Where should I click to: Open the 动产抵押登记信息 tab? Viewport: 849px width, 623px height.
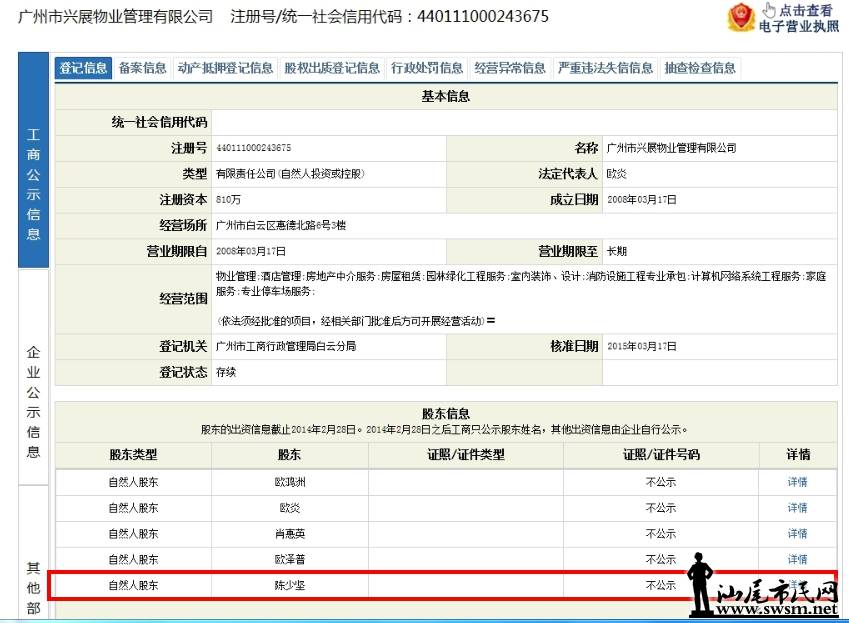point(225,68)
